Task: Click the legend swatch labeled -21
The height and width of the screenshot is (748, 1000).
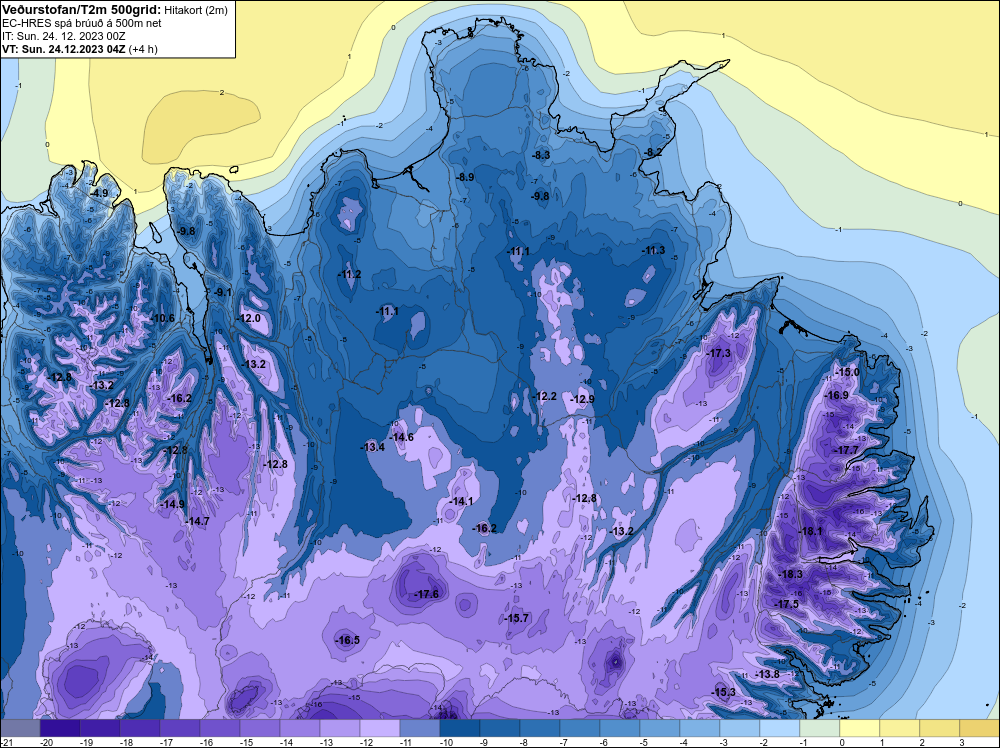Action: pos(20,728)
